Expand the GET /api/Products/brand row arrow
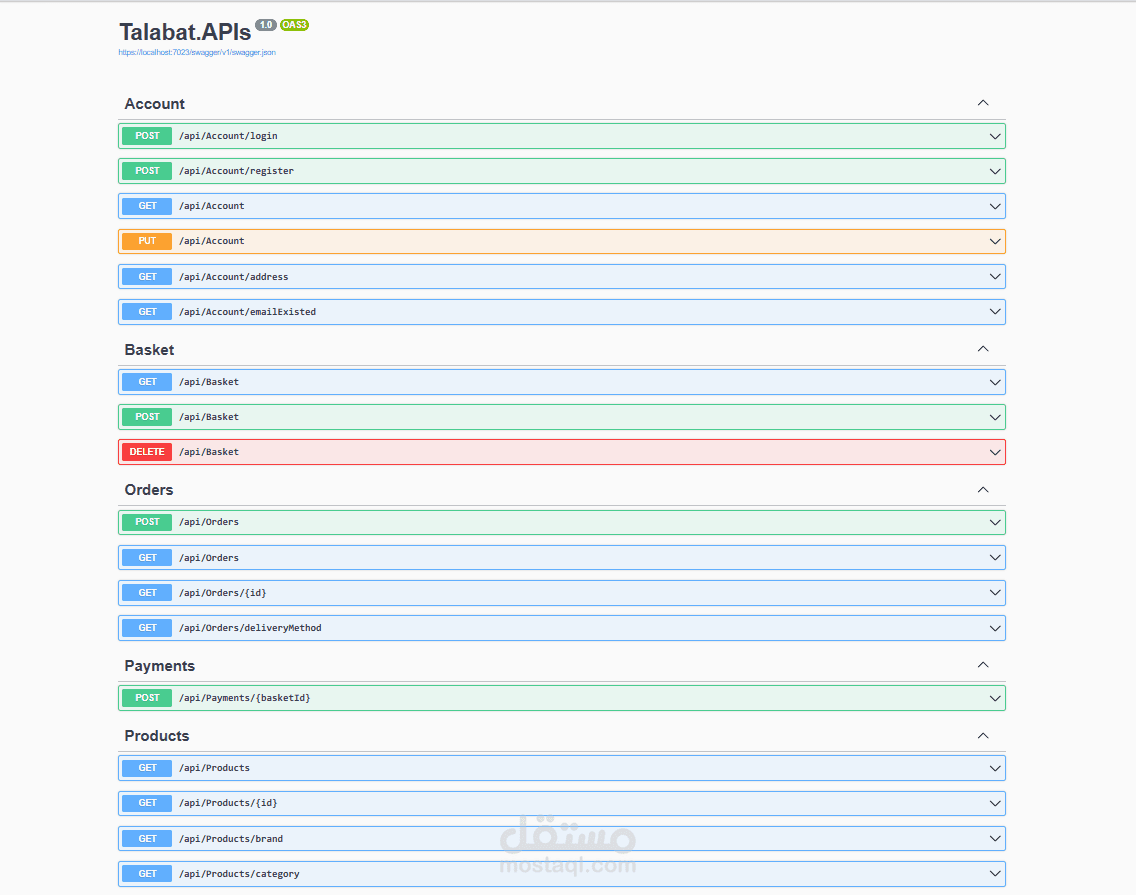This screenshot has width=1136, height=895. 995,838
